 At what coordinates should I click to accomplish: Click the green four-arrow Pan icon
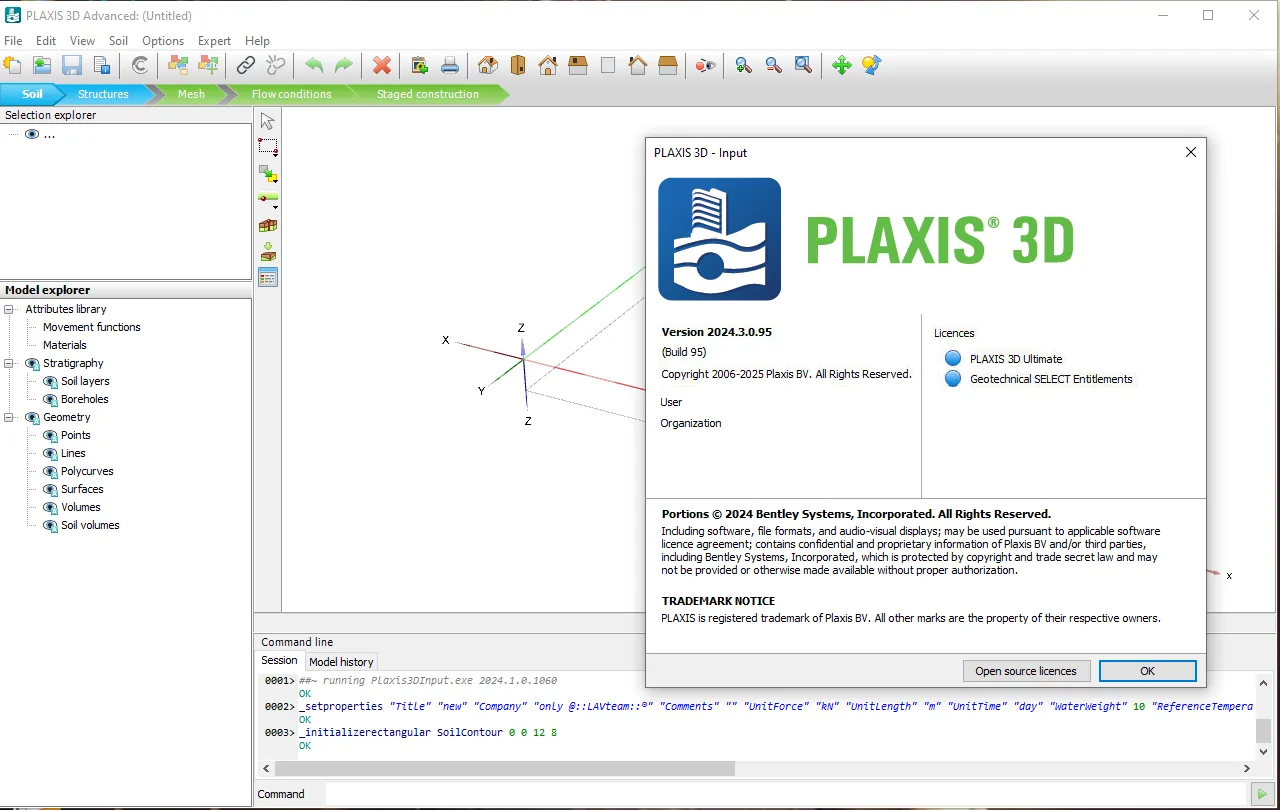pos(841,65)
